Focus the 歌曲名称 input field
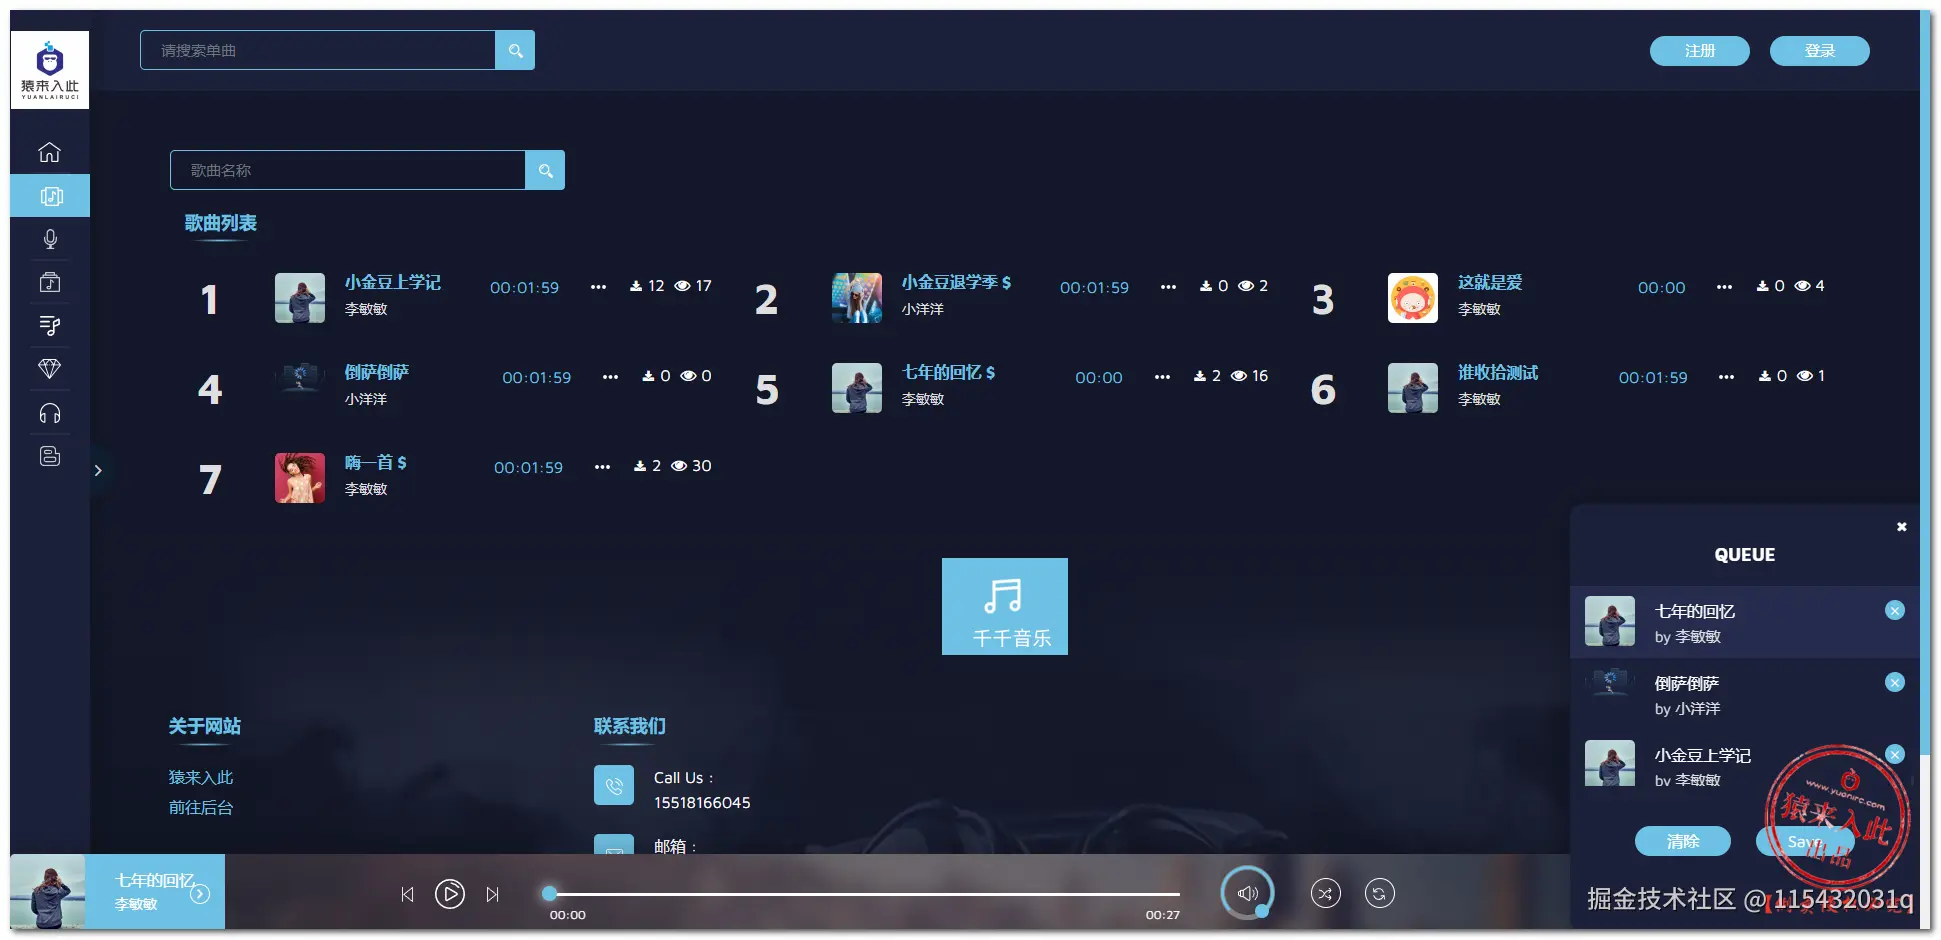Viewport: 1941px width, 940px height. pos(347,170)
